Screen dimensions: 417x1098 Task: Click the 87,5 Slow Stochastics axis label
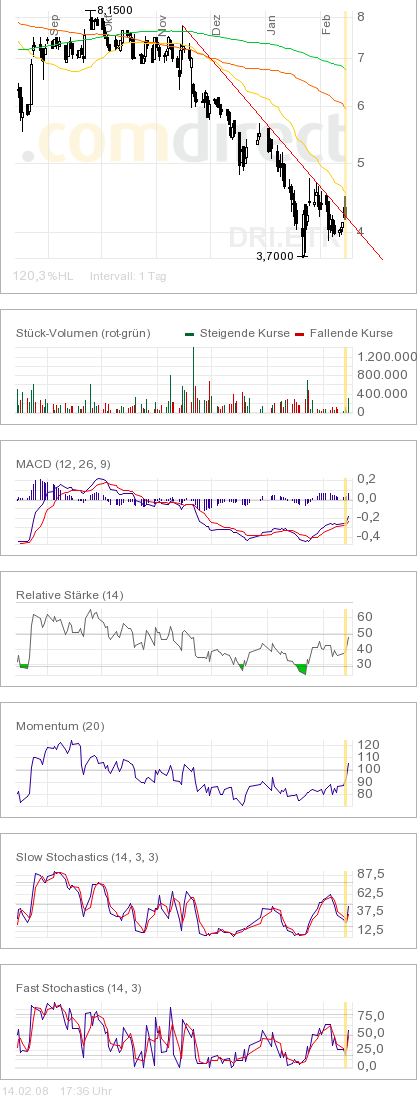(x=371, y=873)
